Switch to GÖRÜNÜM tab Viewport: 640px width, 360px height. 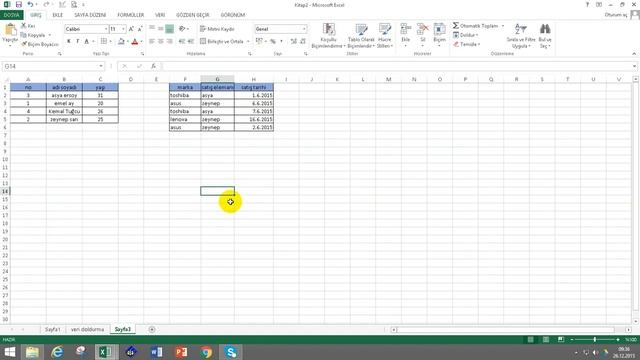233,15
